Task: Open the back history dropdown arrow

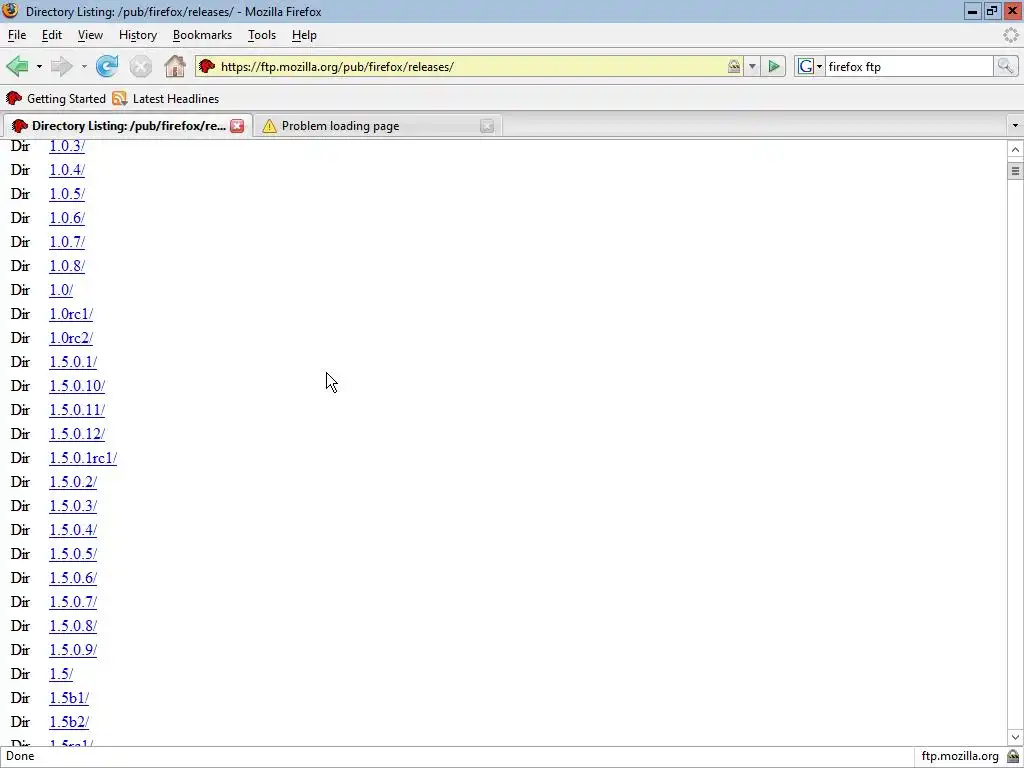Action: click(x=39, y=67)
